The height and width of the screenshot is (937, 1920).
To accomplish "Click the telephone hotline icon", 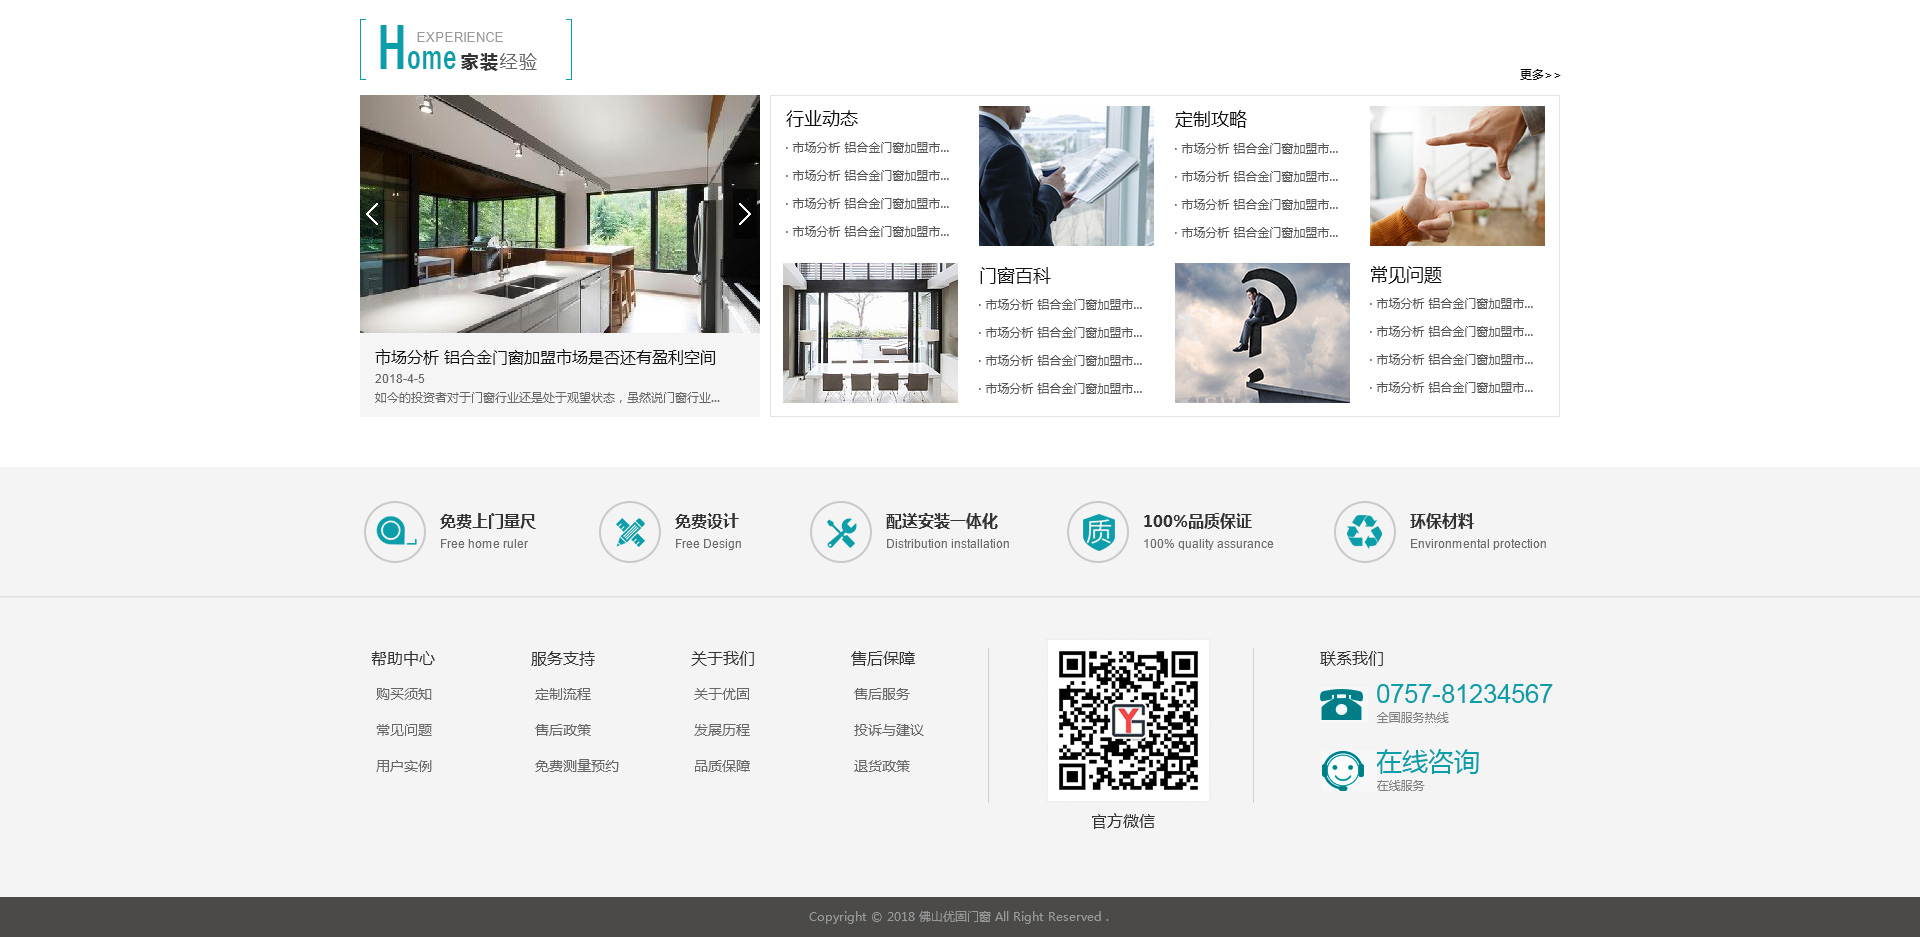I will (x=1341, y=704).
